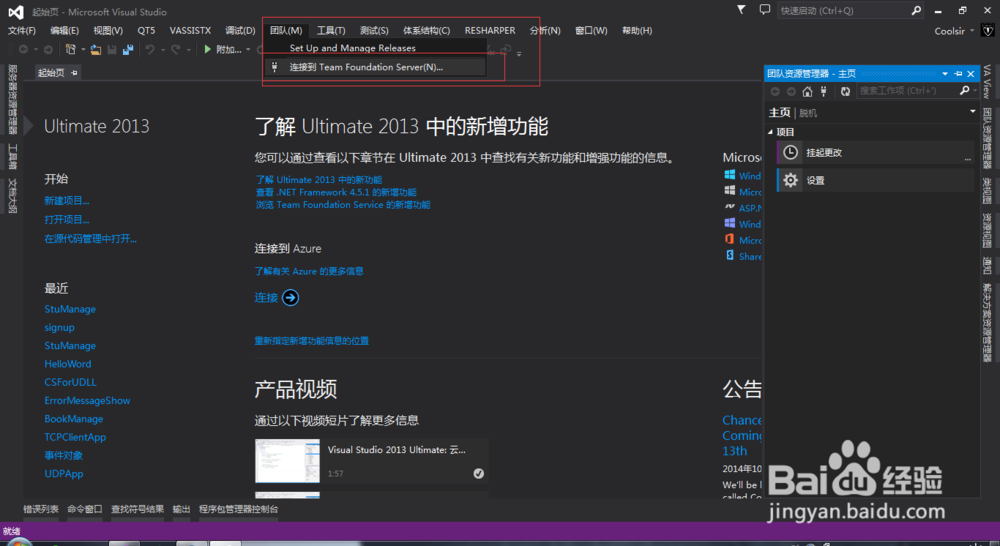Image resolution: width=1000 pixels, height=546 pixels.
Task: Open the Visual Studio 2013 Ultimate video thumbnail
Action: pos(288,461)
